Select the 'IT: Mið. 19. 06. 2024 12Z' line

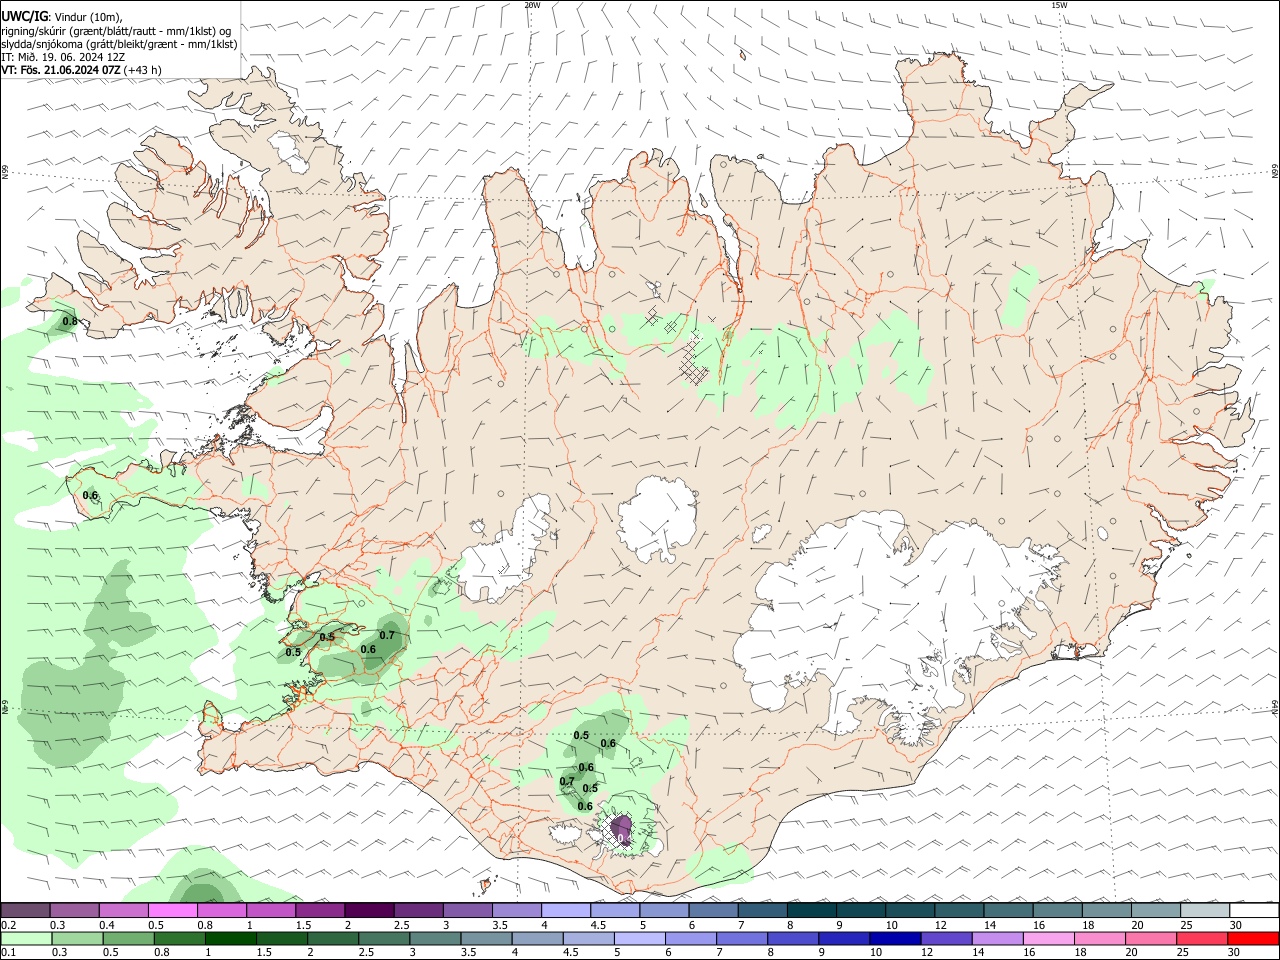pyautogui.click(x=63, y=57)
